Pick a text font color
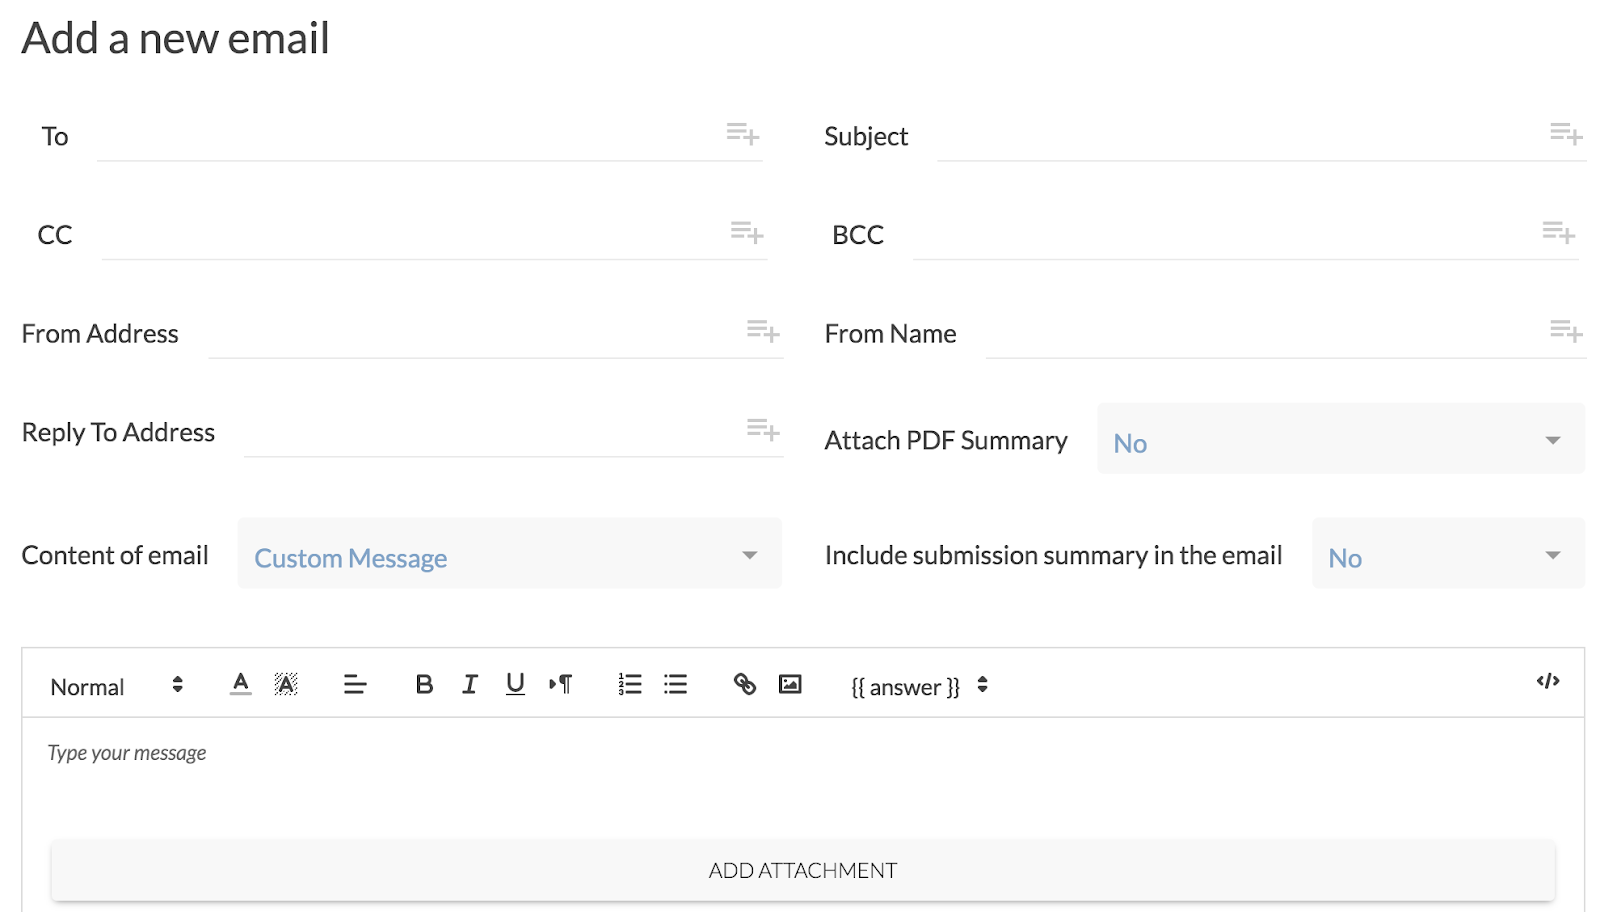This screenshot has width=1600, height=912. 240,684
